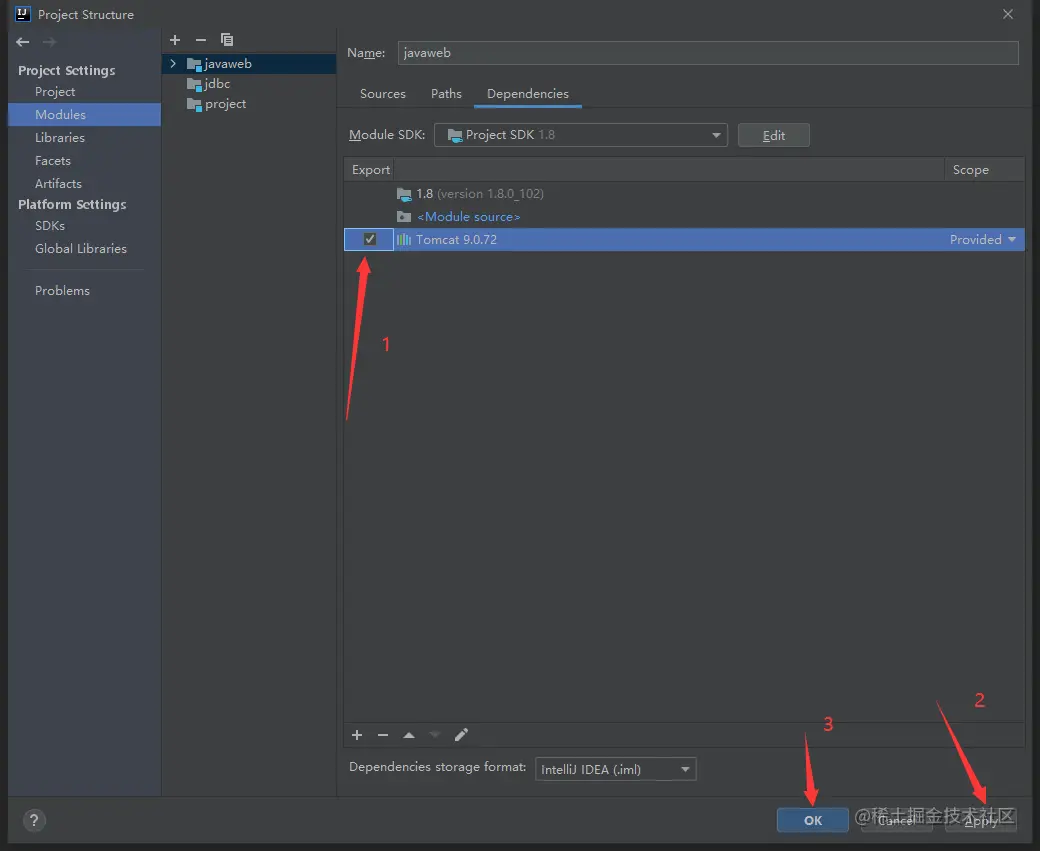Select the Dependencies tab
This screenshot has width=1040, height=851.
528,94
